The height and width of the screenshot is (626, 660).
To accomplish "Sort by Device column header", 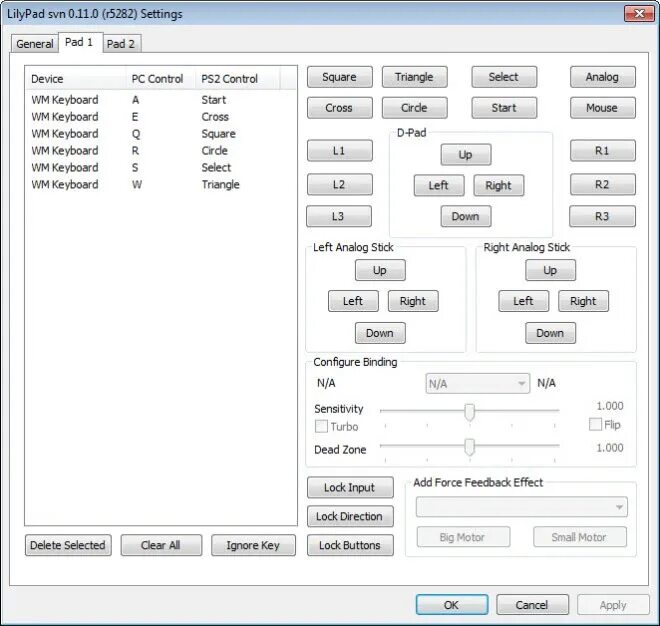I will point(76,79).
